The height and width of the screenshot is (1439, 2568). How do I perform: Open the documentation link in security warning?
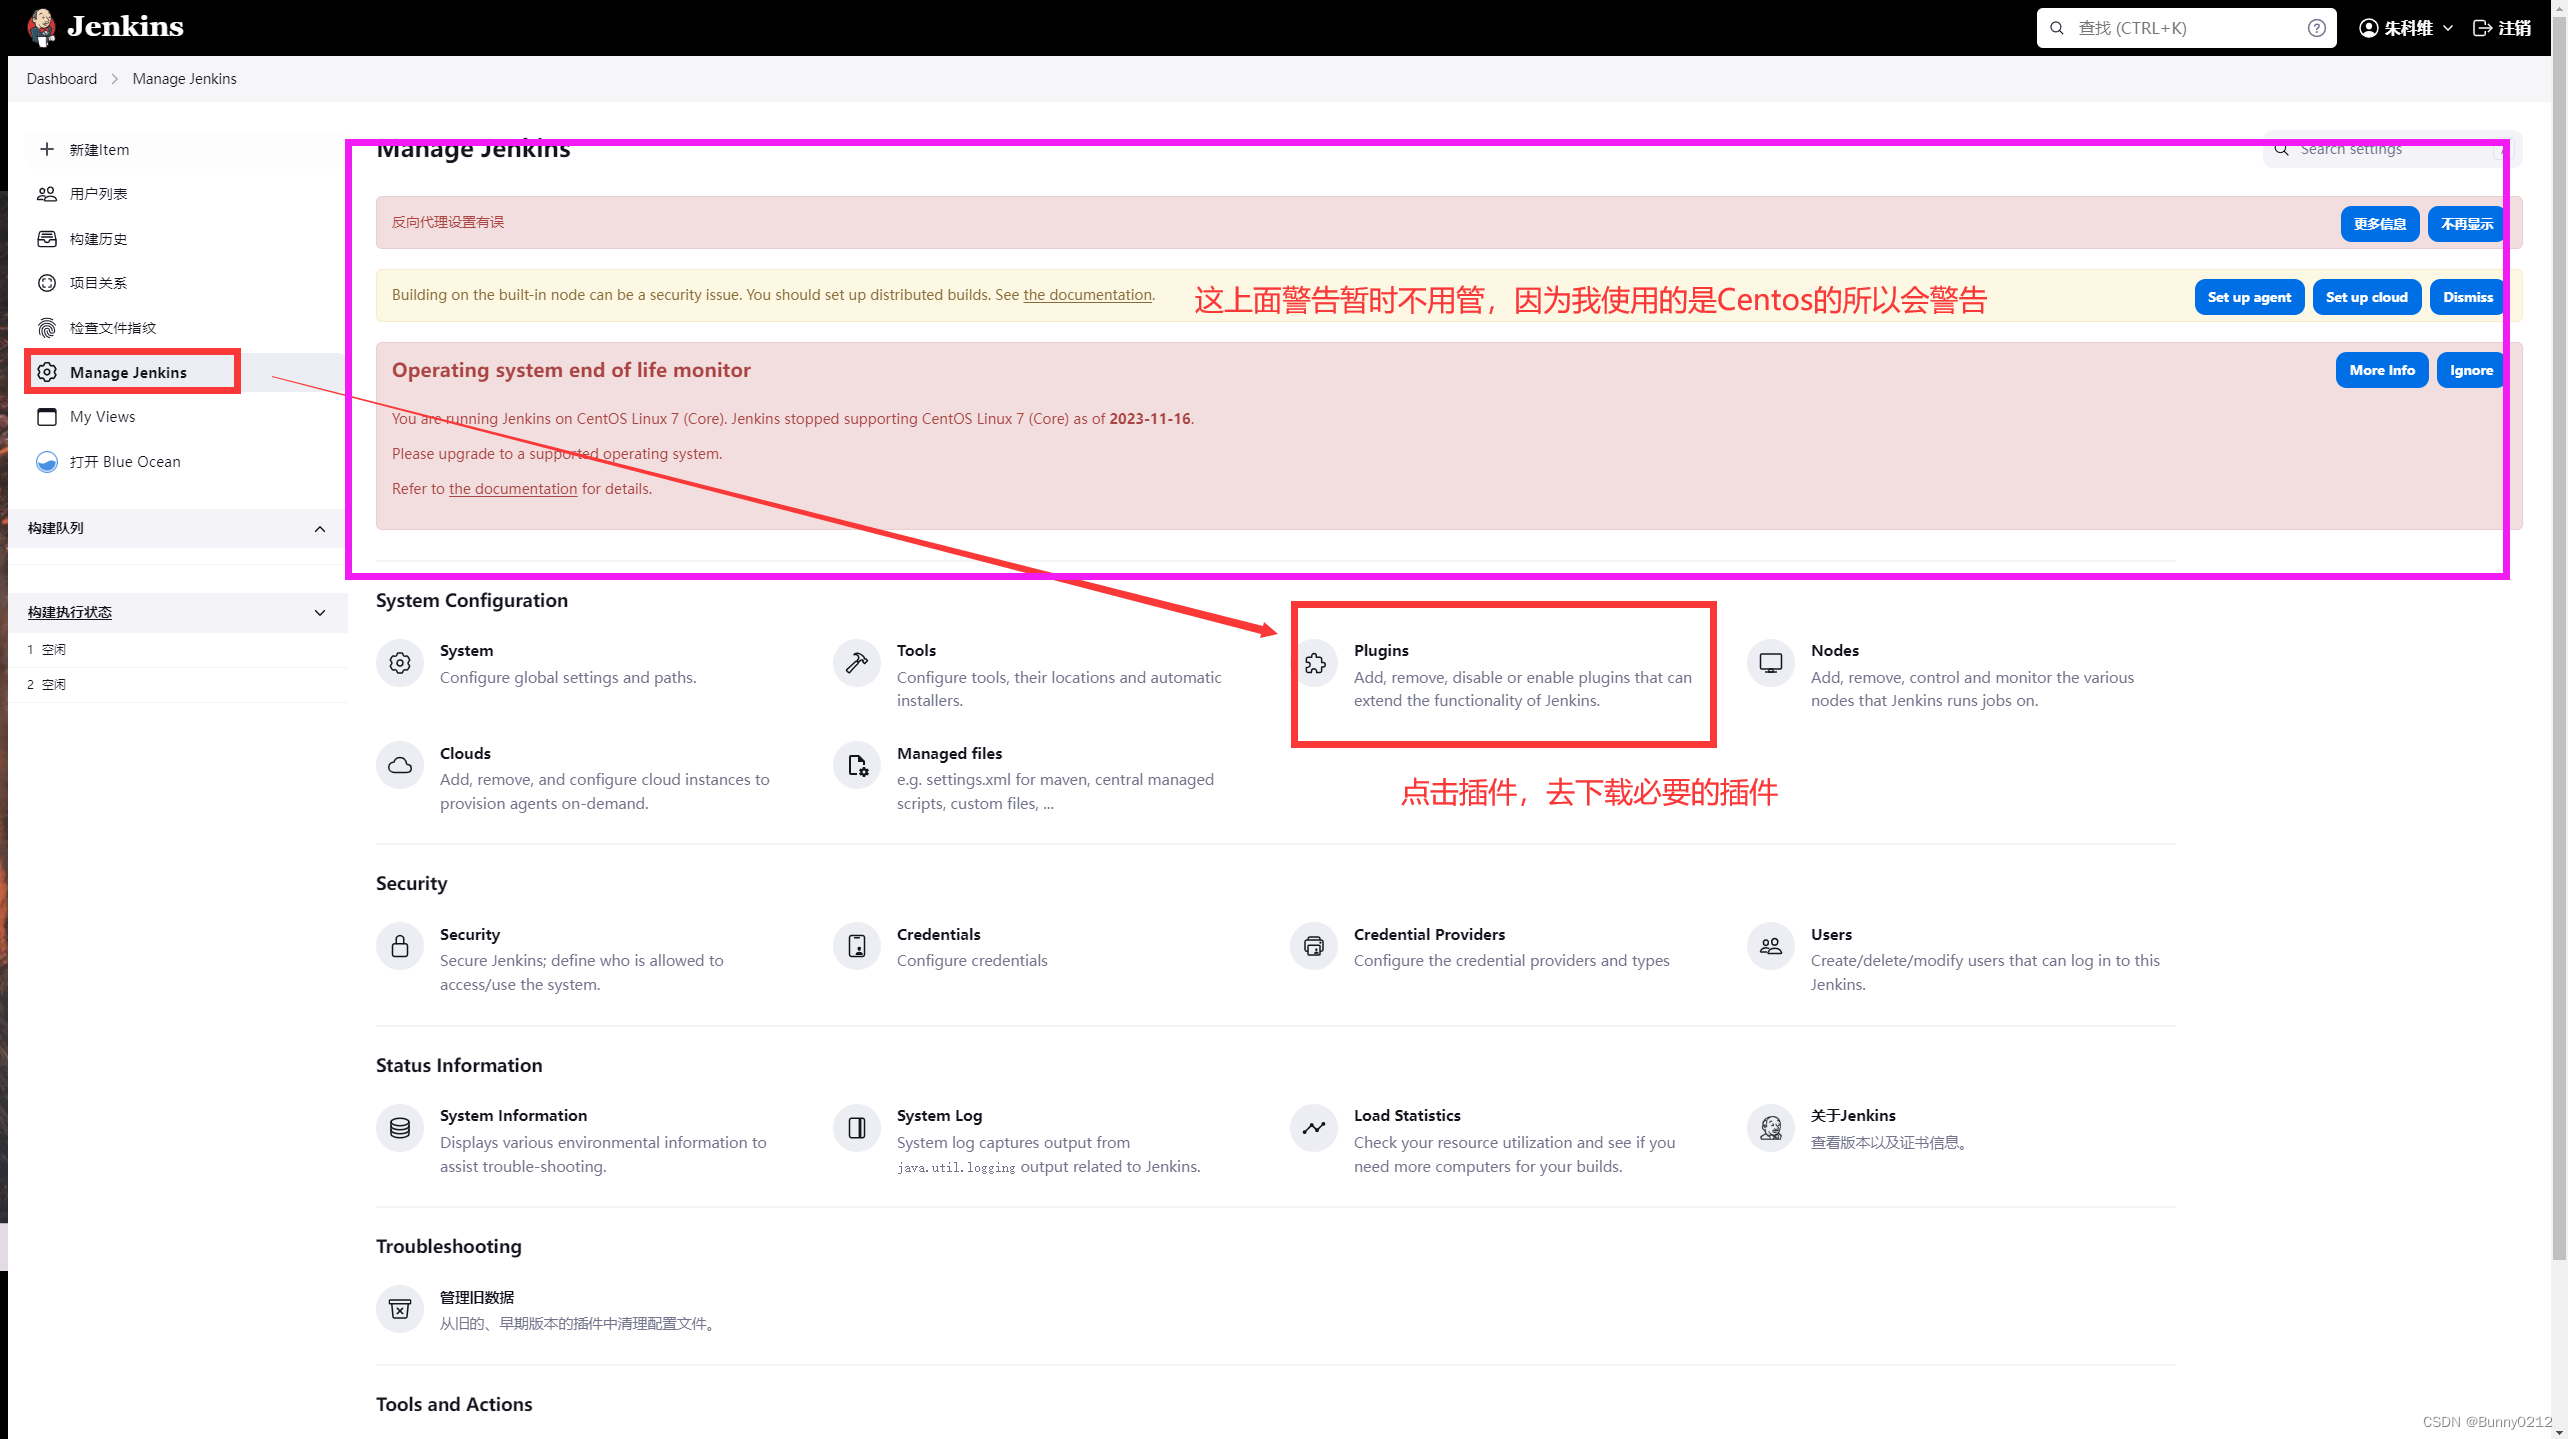[1087, 295]
